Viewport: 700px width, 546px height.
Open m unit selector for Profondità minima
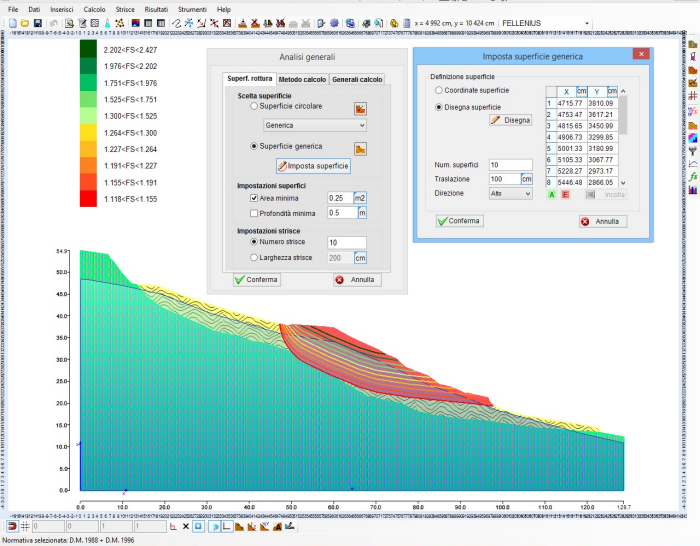coord(362,213)
